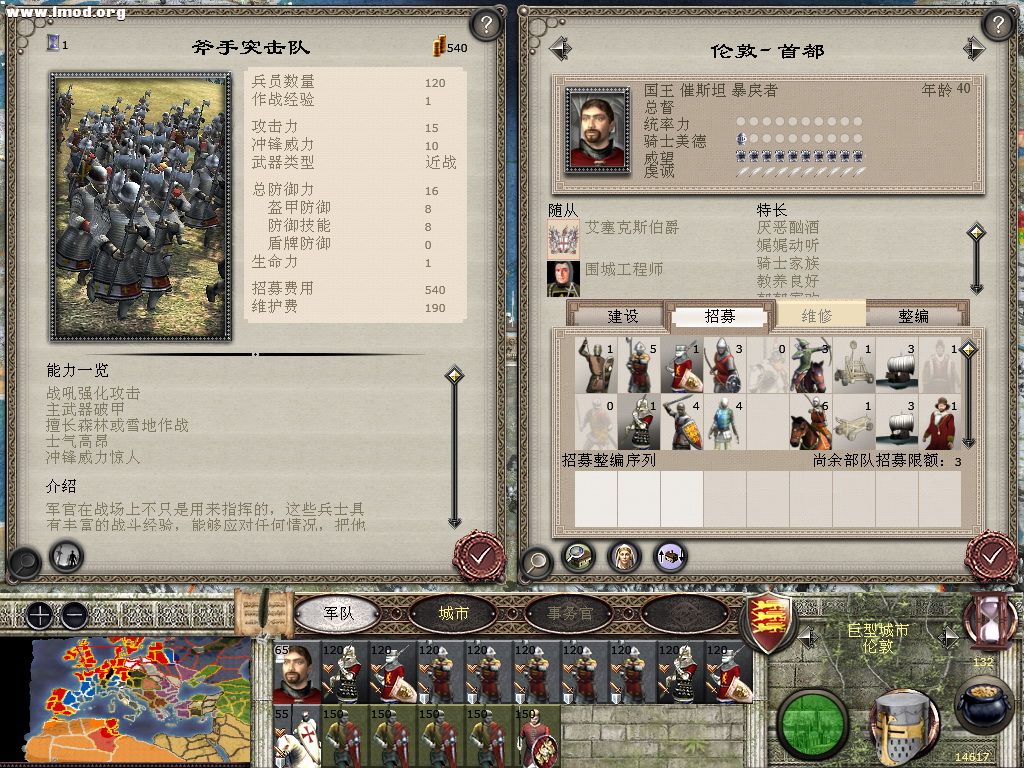This screenshot has height=768, width=1024.
Task: Confirm with red seal on London panel
Action: (991, 556)
